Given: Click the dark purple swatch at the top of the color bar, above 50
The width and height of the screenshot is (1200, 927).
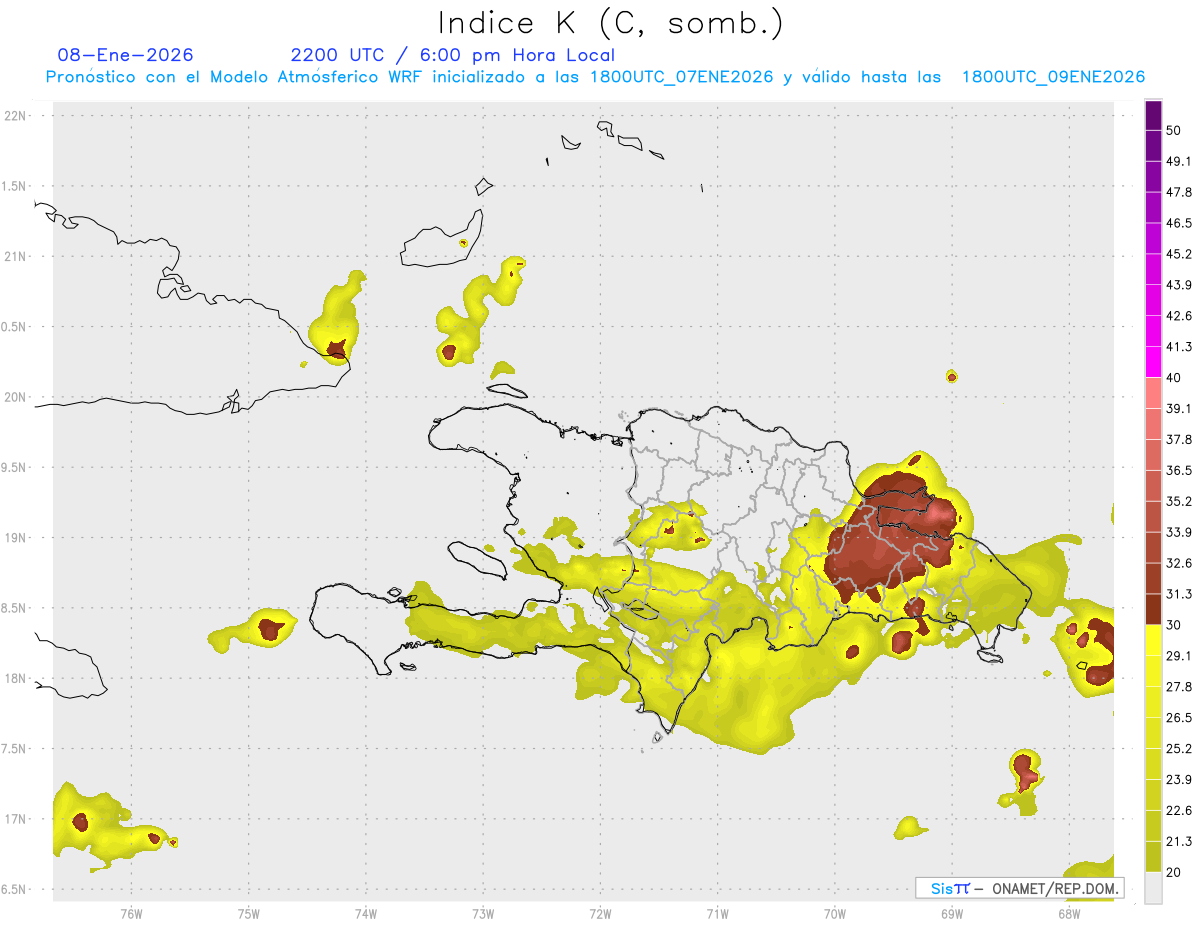Looking at the screenshot, I should [1153, 117].
